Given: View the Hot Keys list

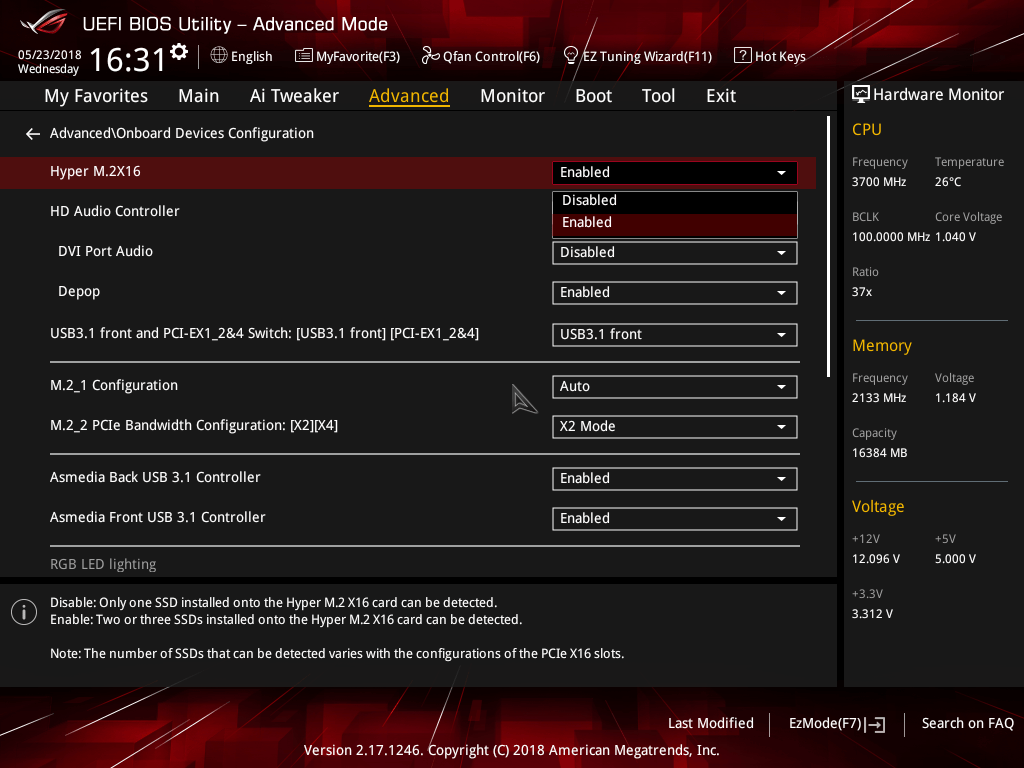Looking at the screenshot, I should click(x=770, y=56).
